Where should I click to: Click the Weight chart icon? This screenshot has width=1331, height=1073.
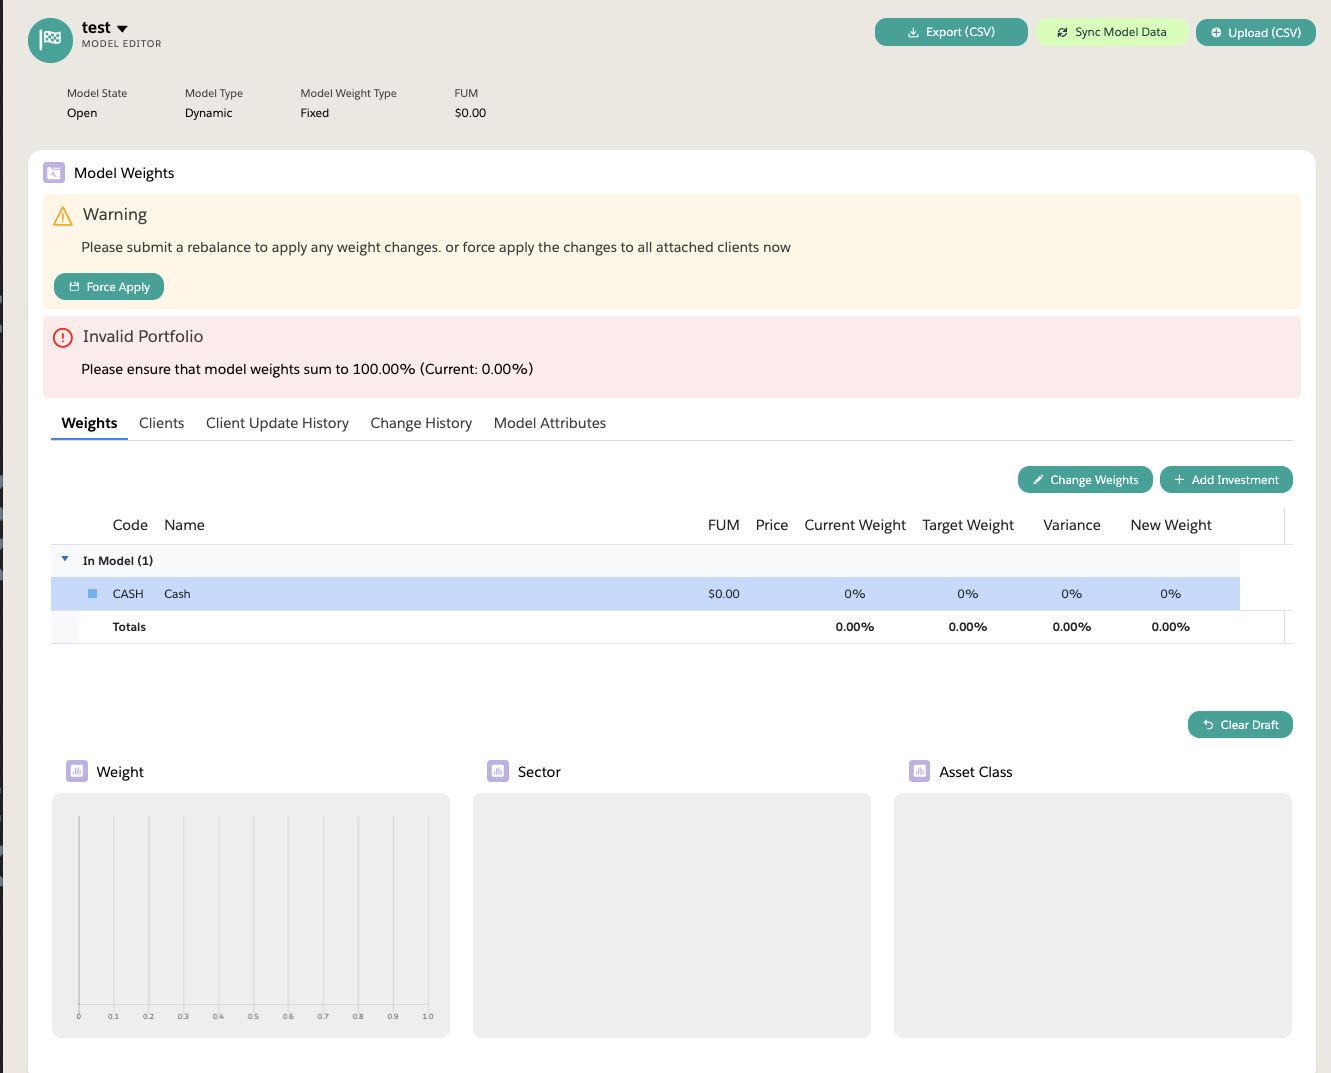point(77,771)
